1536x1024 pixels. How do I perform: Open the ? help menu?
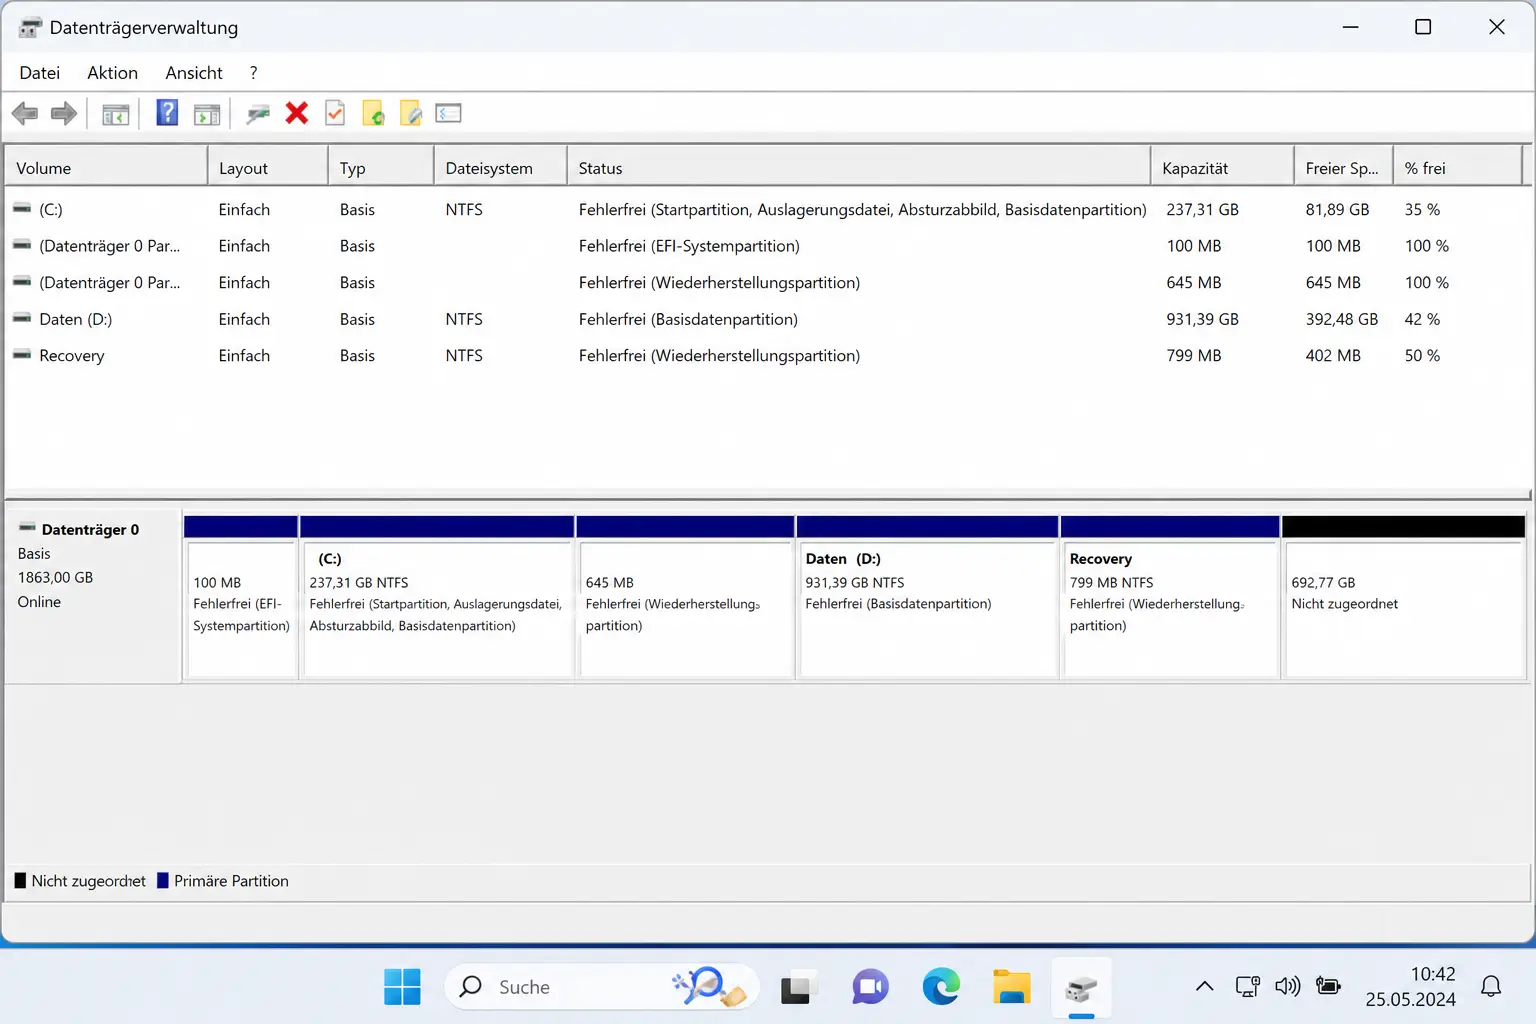(253, 72)
